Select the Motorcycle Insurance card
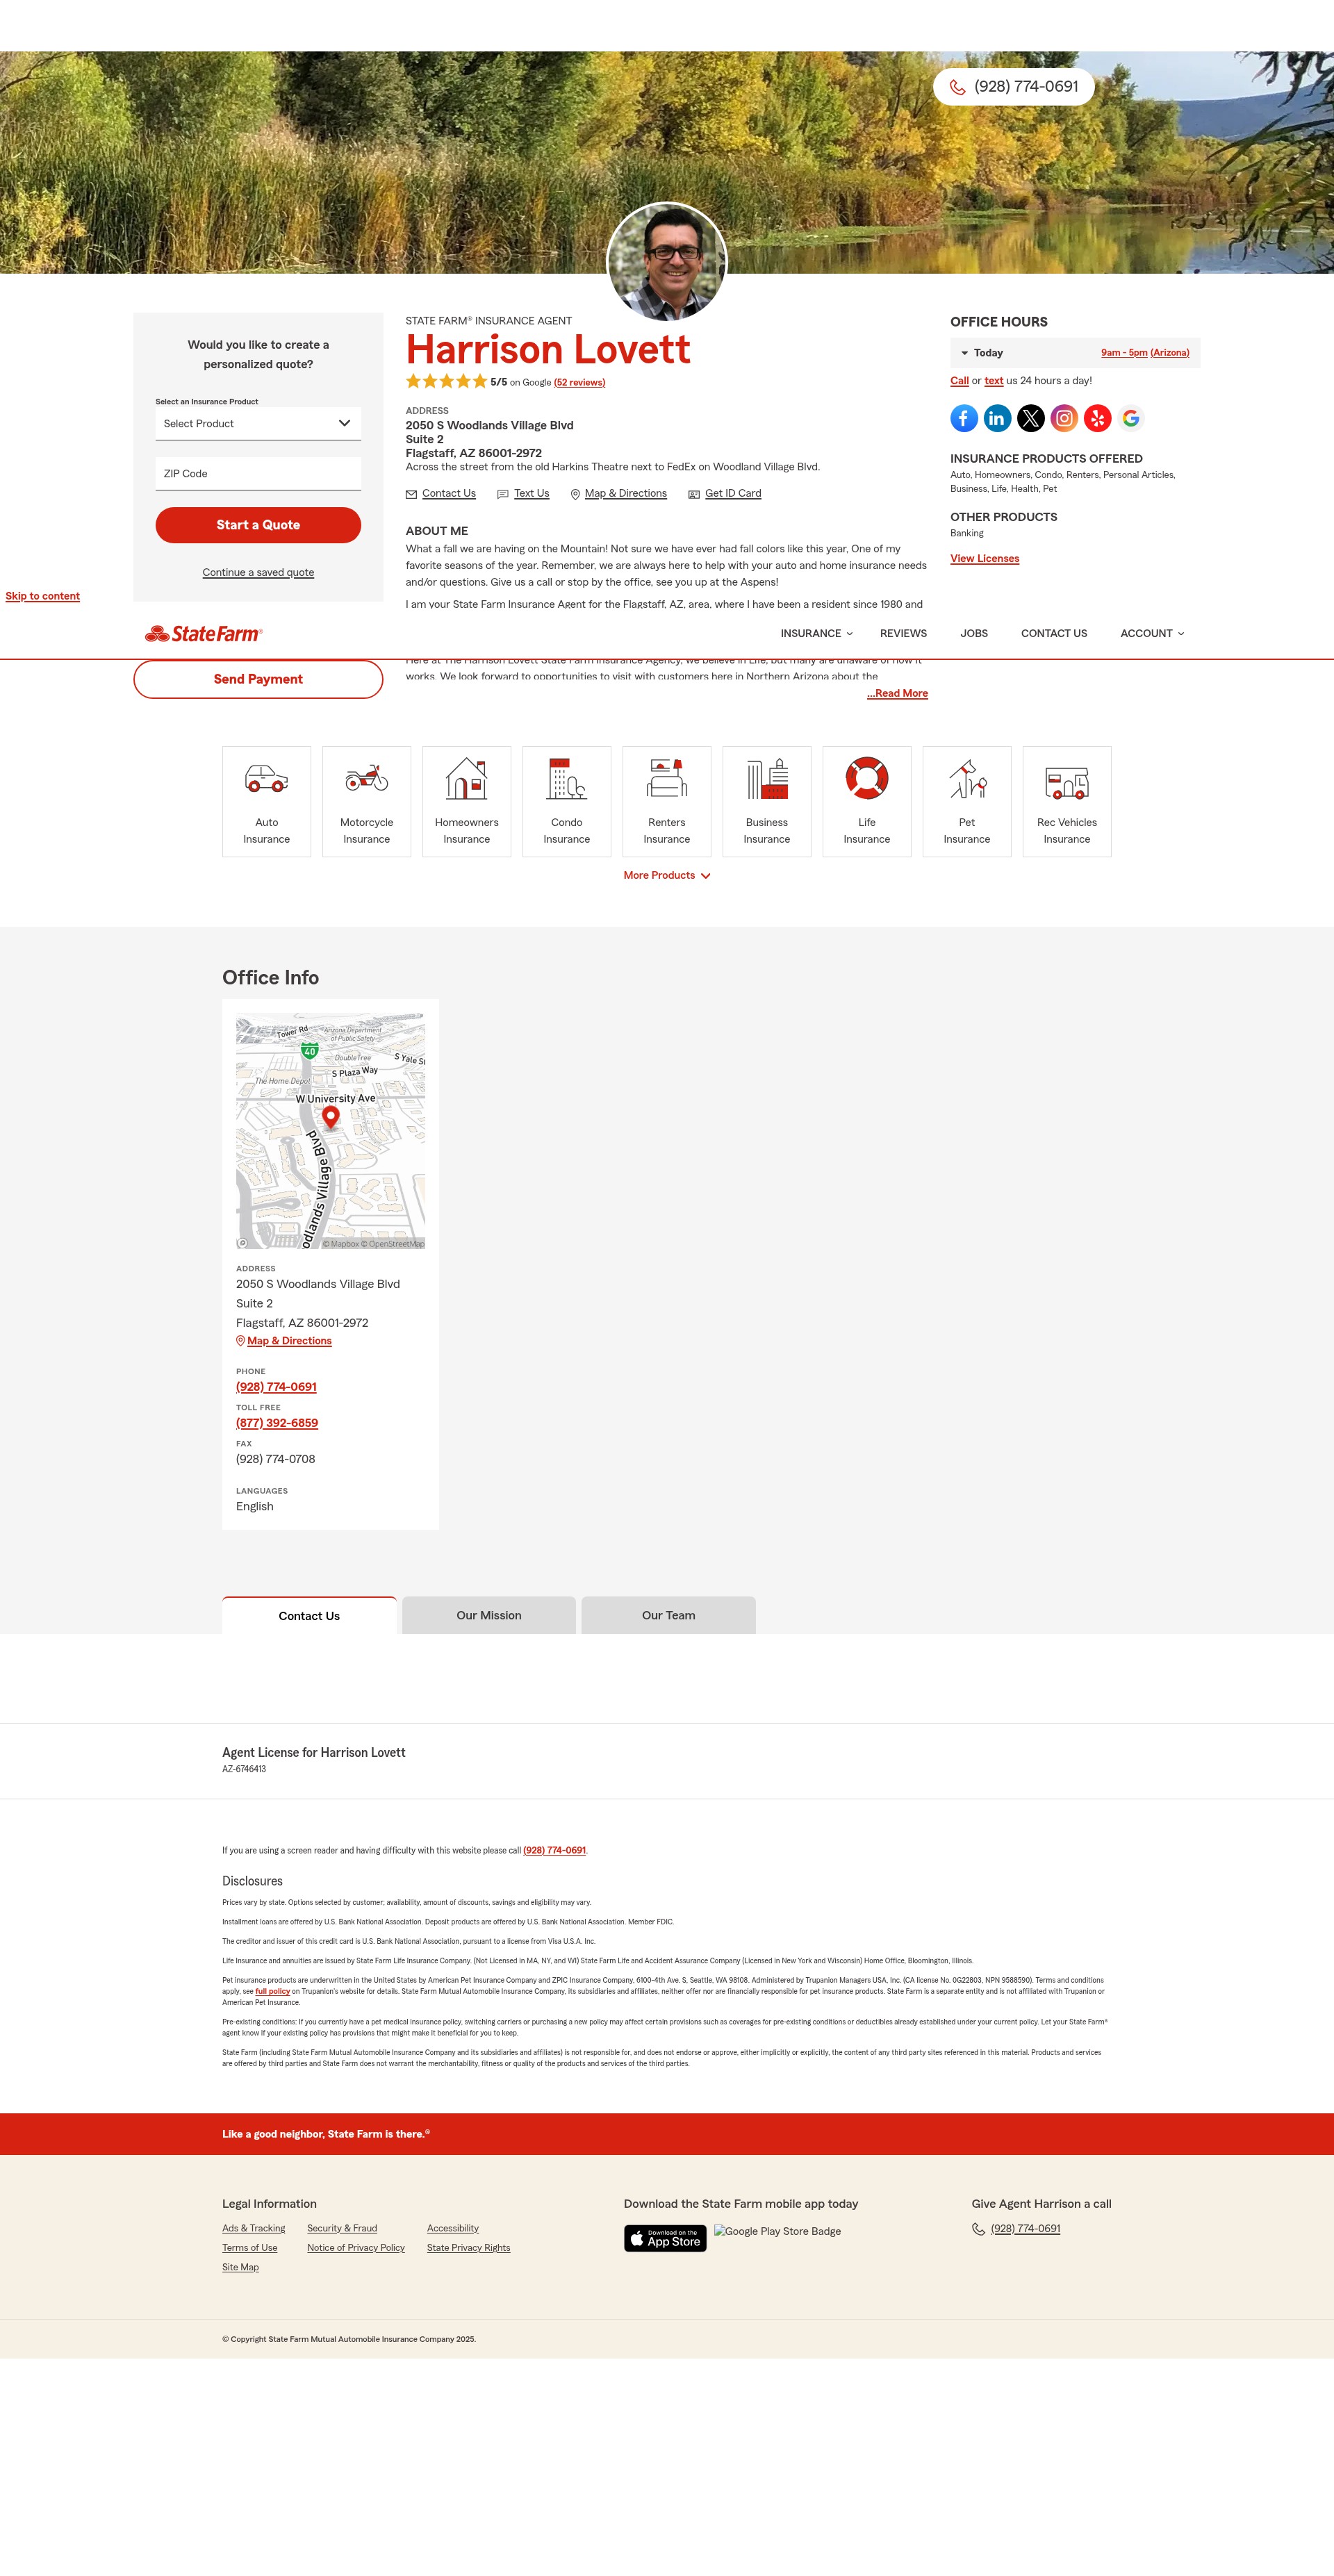1334x2576 pixels. (367, 801)
